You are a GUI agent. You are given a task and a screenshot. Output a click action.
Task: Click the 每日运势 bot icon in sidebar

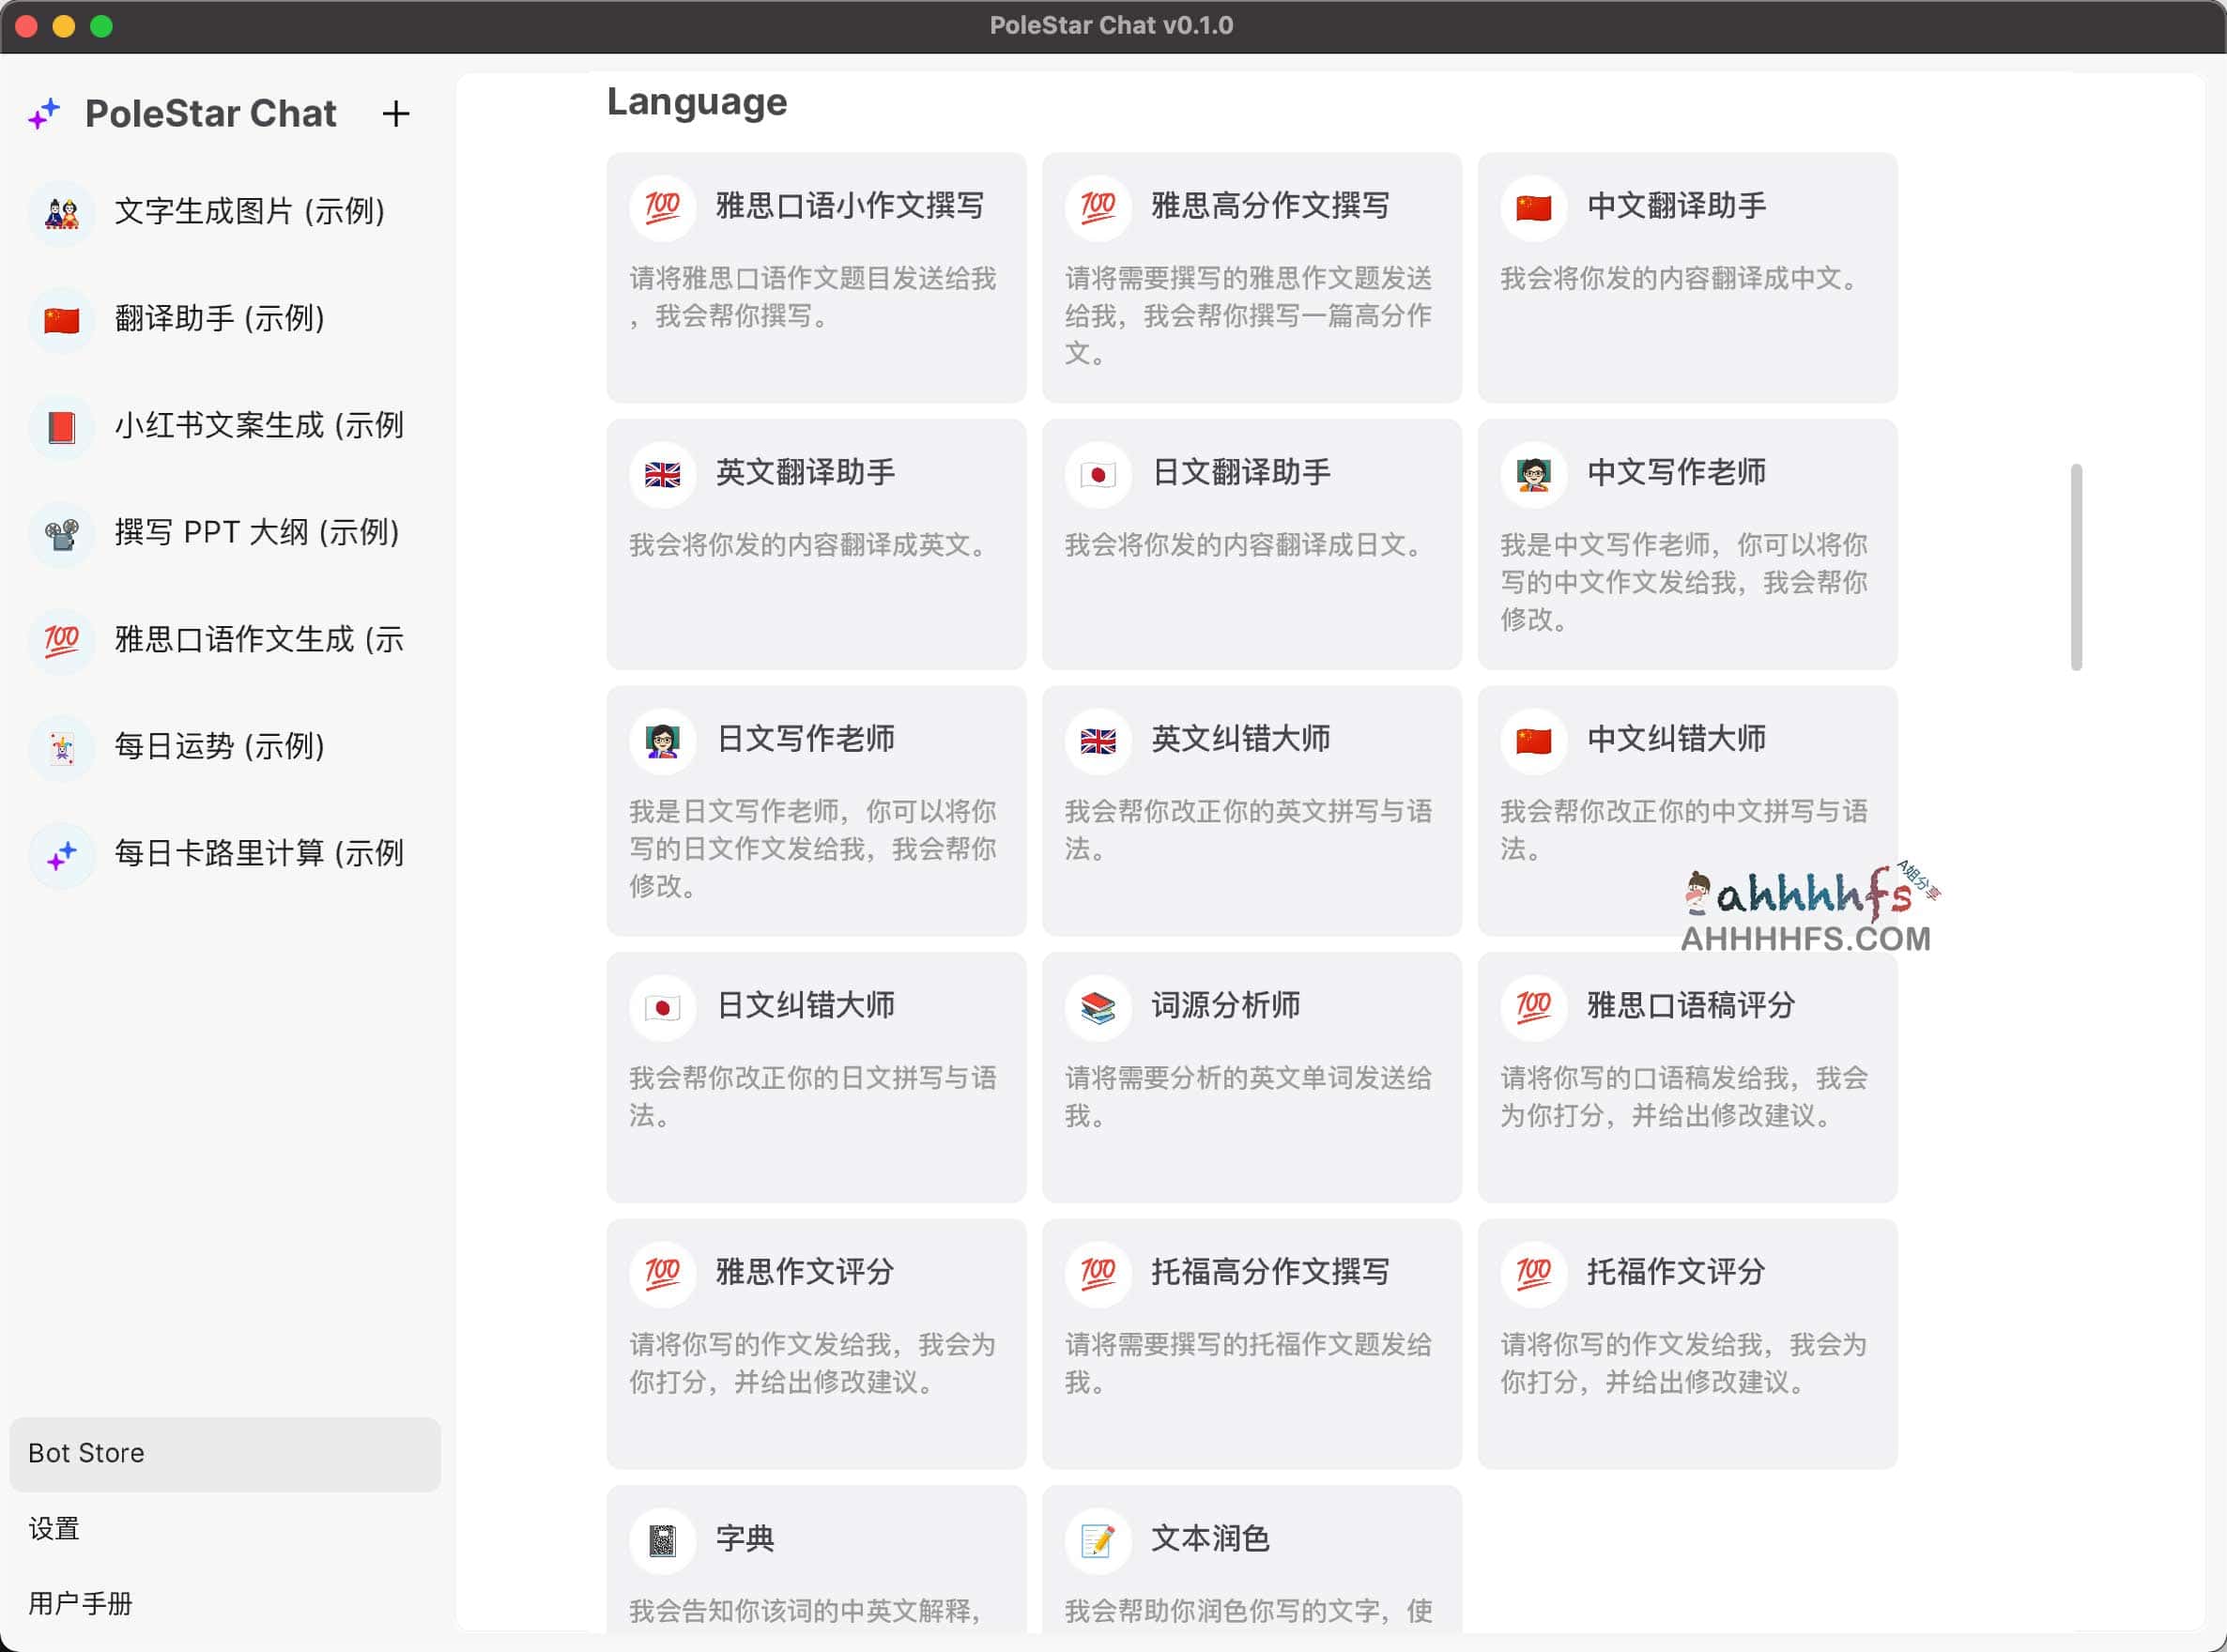point(61,747)
